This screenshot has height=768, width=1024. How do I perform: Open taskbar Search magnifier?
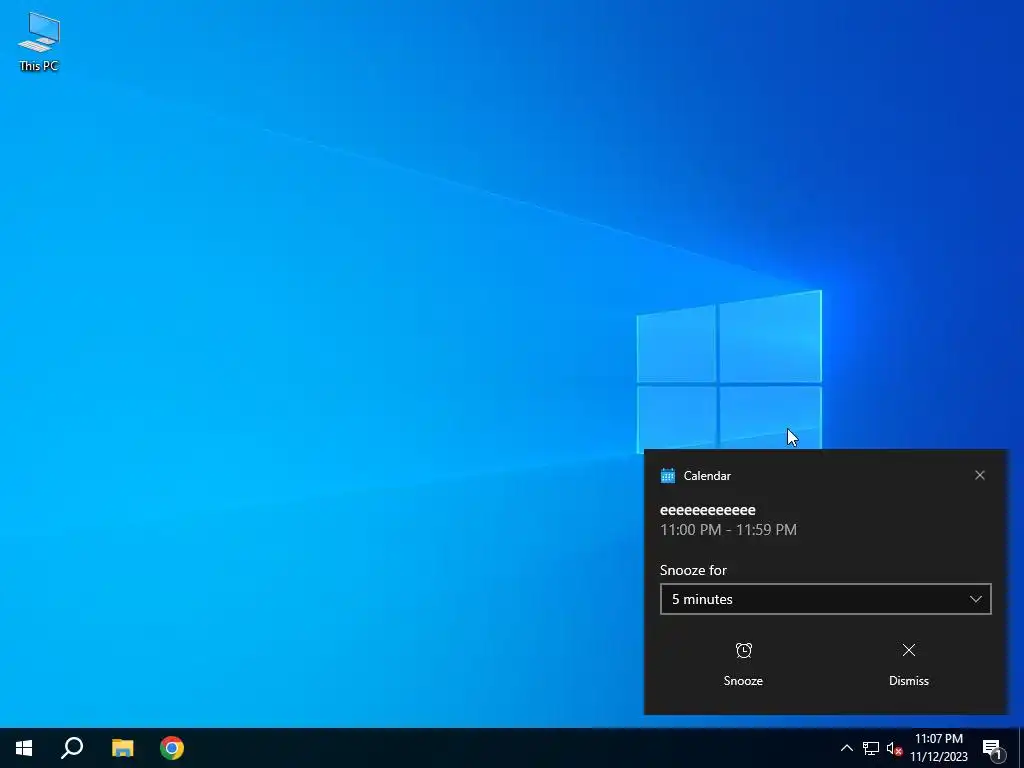coord(72,748)
